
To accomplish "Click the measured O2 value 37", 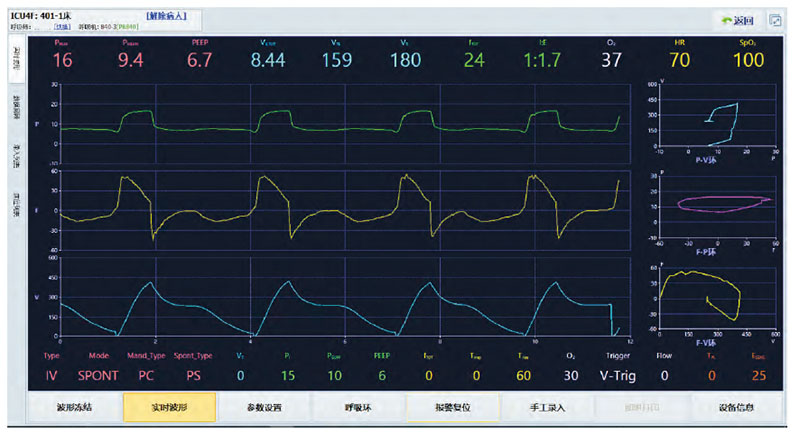I will pyautogui.click(x=611, y=60).
